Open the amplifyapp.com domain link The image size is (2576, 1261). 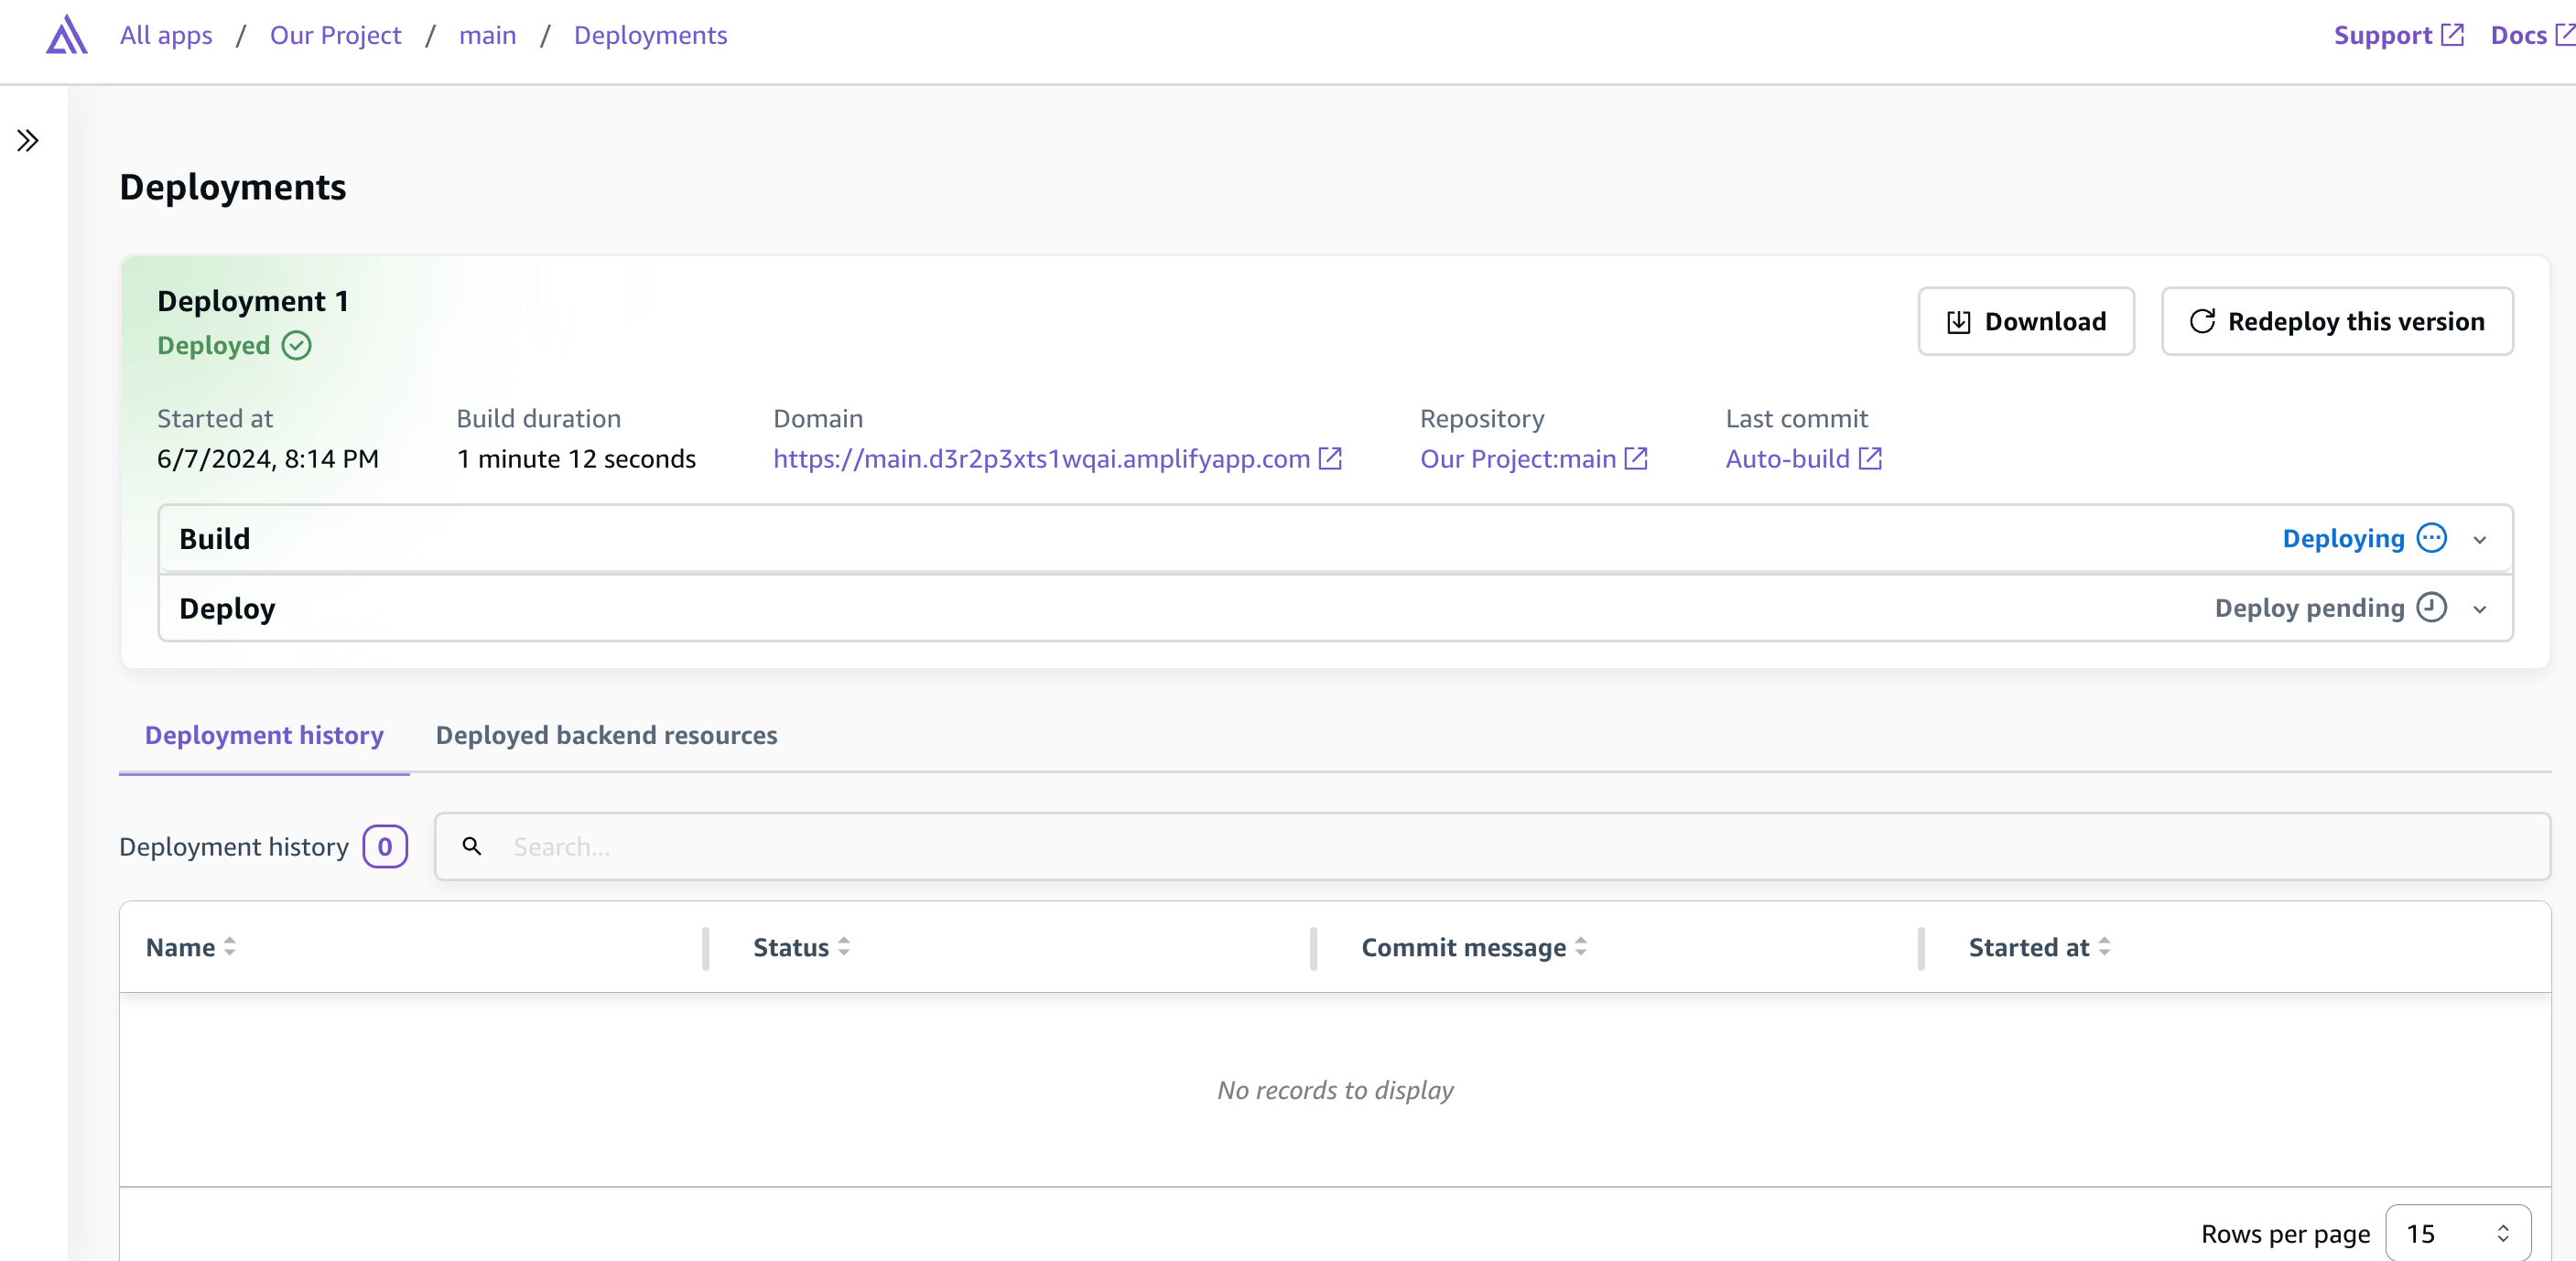click(1041, 458)
